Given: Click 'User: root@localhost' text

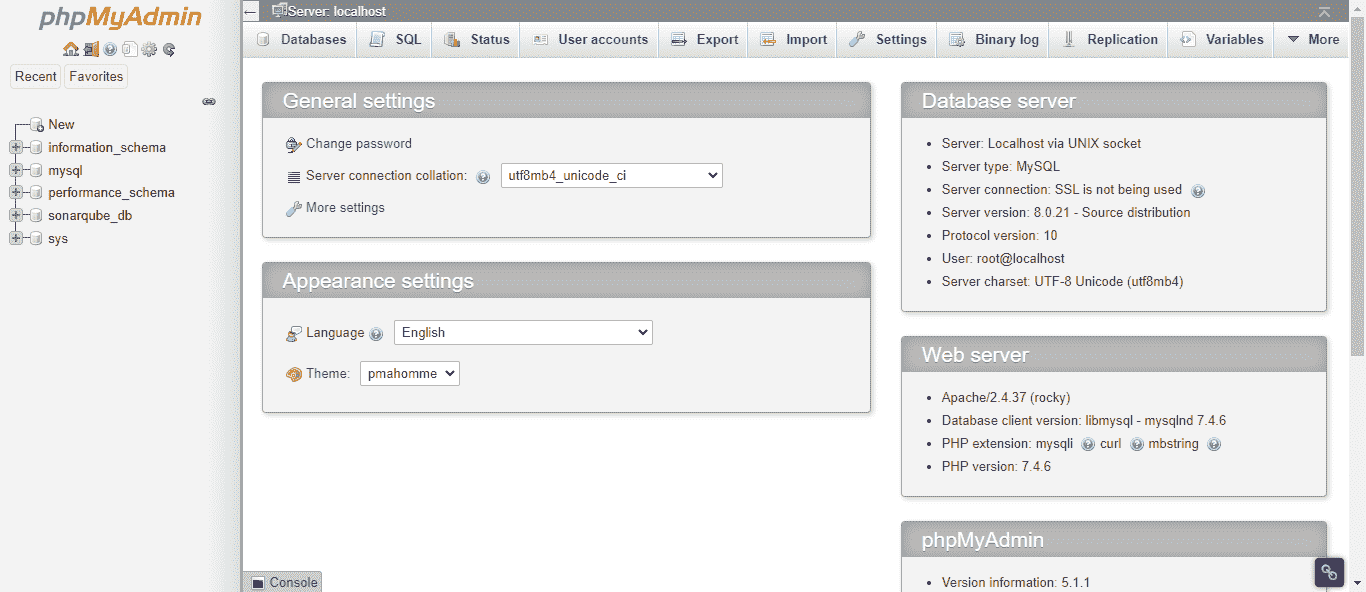Looking at the screenshot, I should pyautogui.click(x=1003, y=258).
